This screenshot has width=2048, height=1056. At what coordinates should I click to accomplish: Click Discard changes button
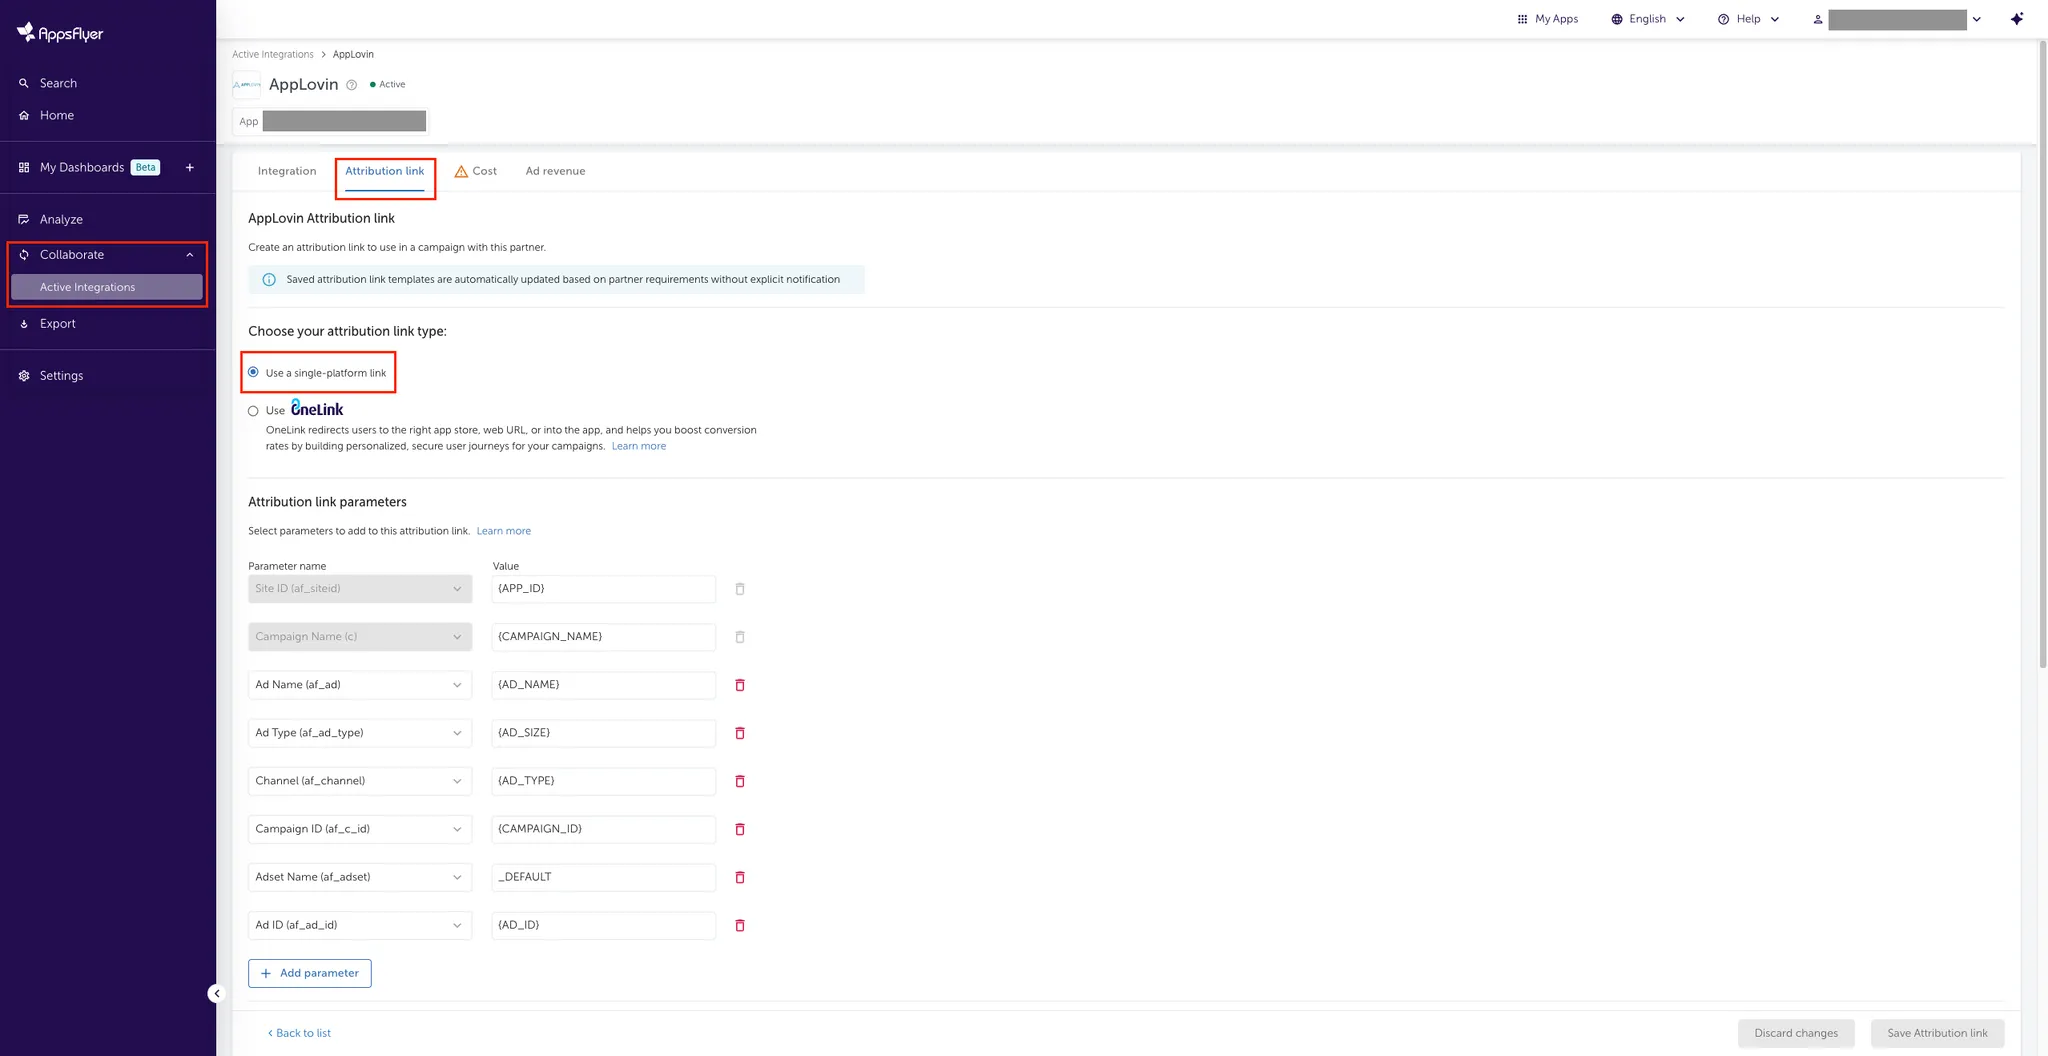pos(1796,1033)
